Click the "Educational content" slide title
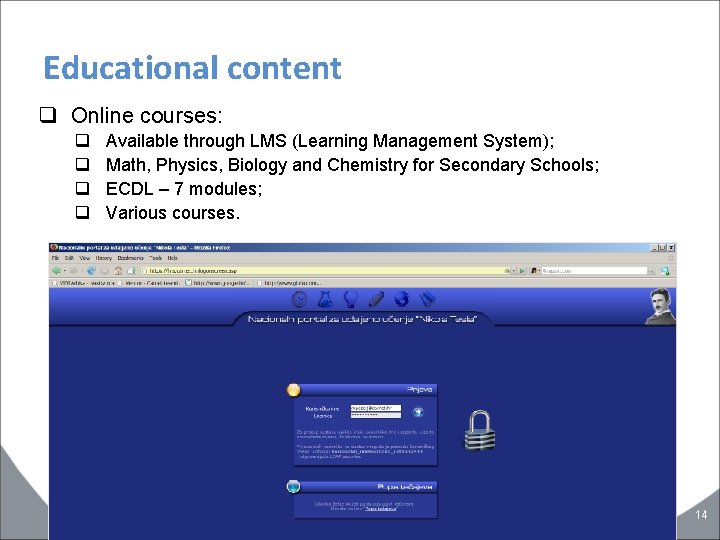Viewport: 720px width, 540px height. (192, 68)
